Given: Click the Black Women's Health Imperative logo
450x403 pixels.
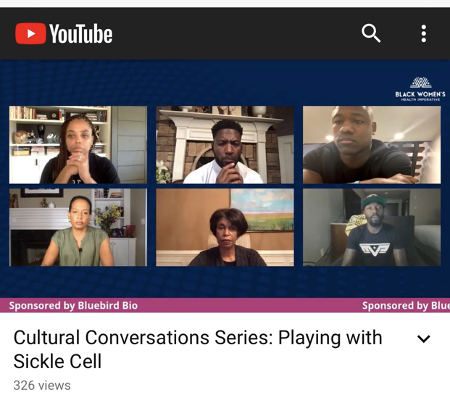Looking at the screenshot, I should pos(420,89).
